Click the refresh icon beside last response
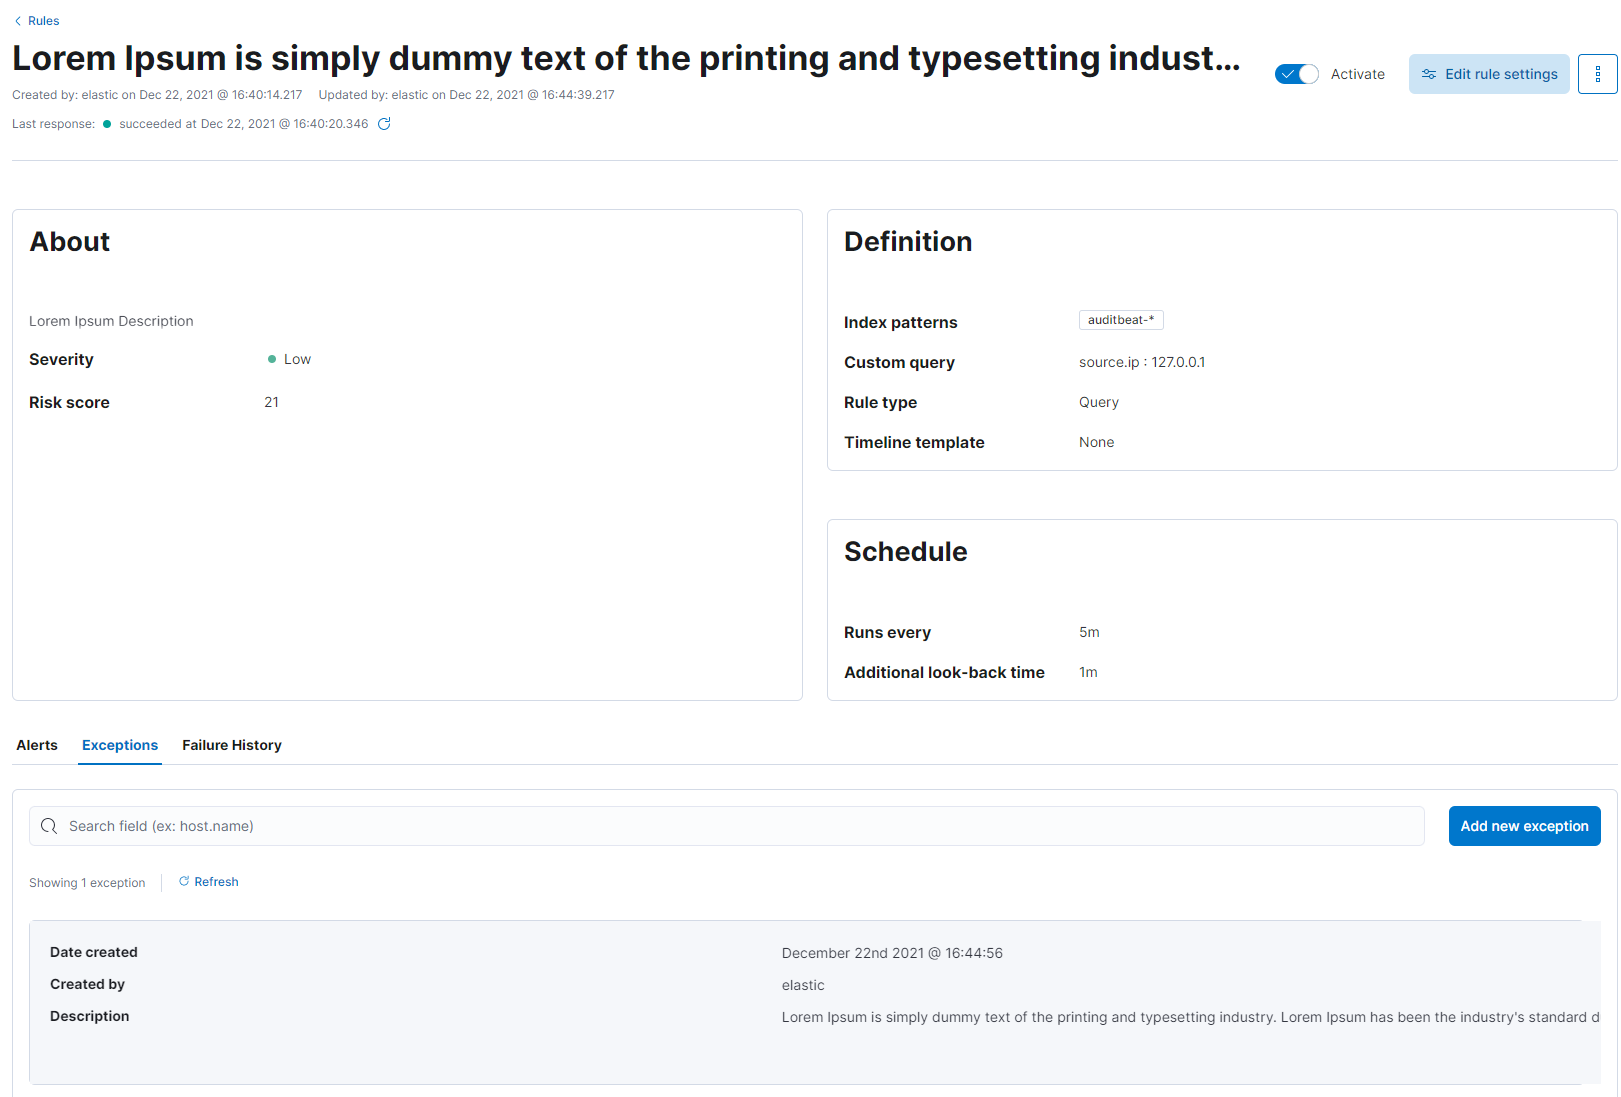The height and width of the screenshot is (1097, 1621). pyautogui.click(x=384, y=124)
